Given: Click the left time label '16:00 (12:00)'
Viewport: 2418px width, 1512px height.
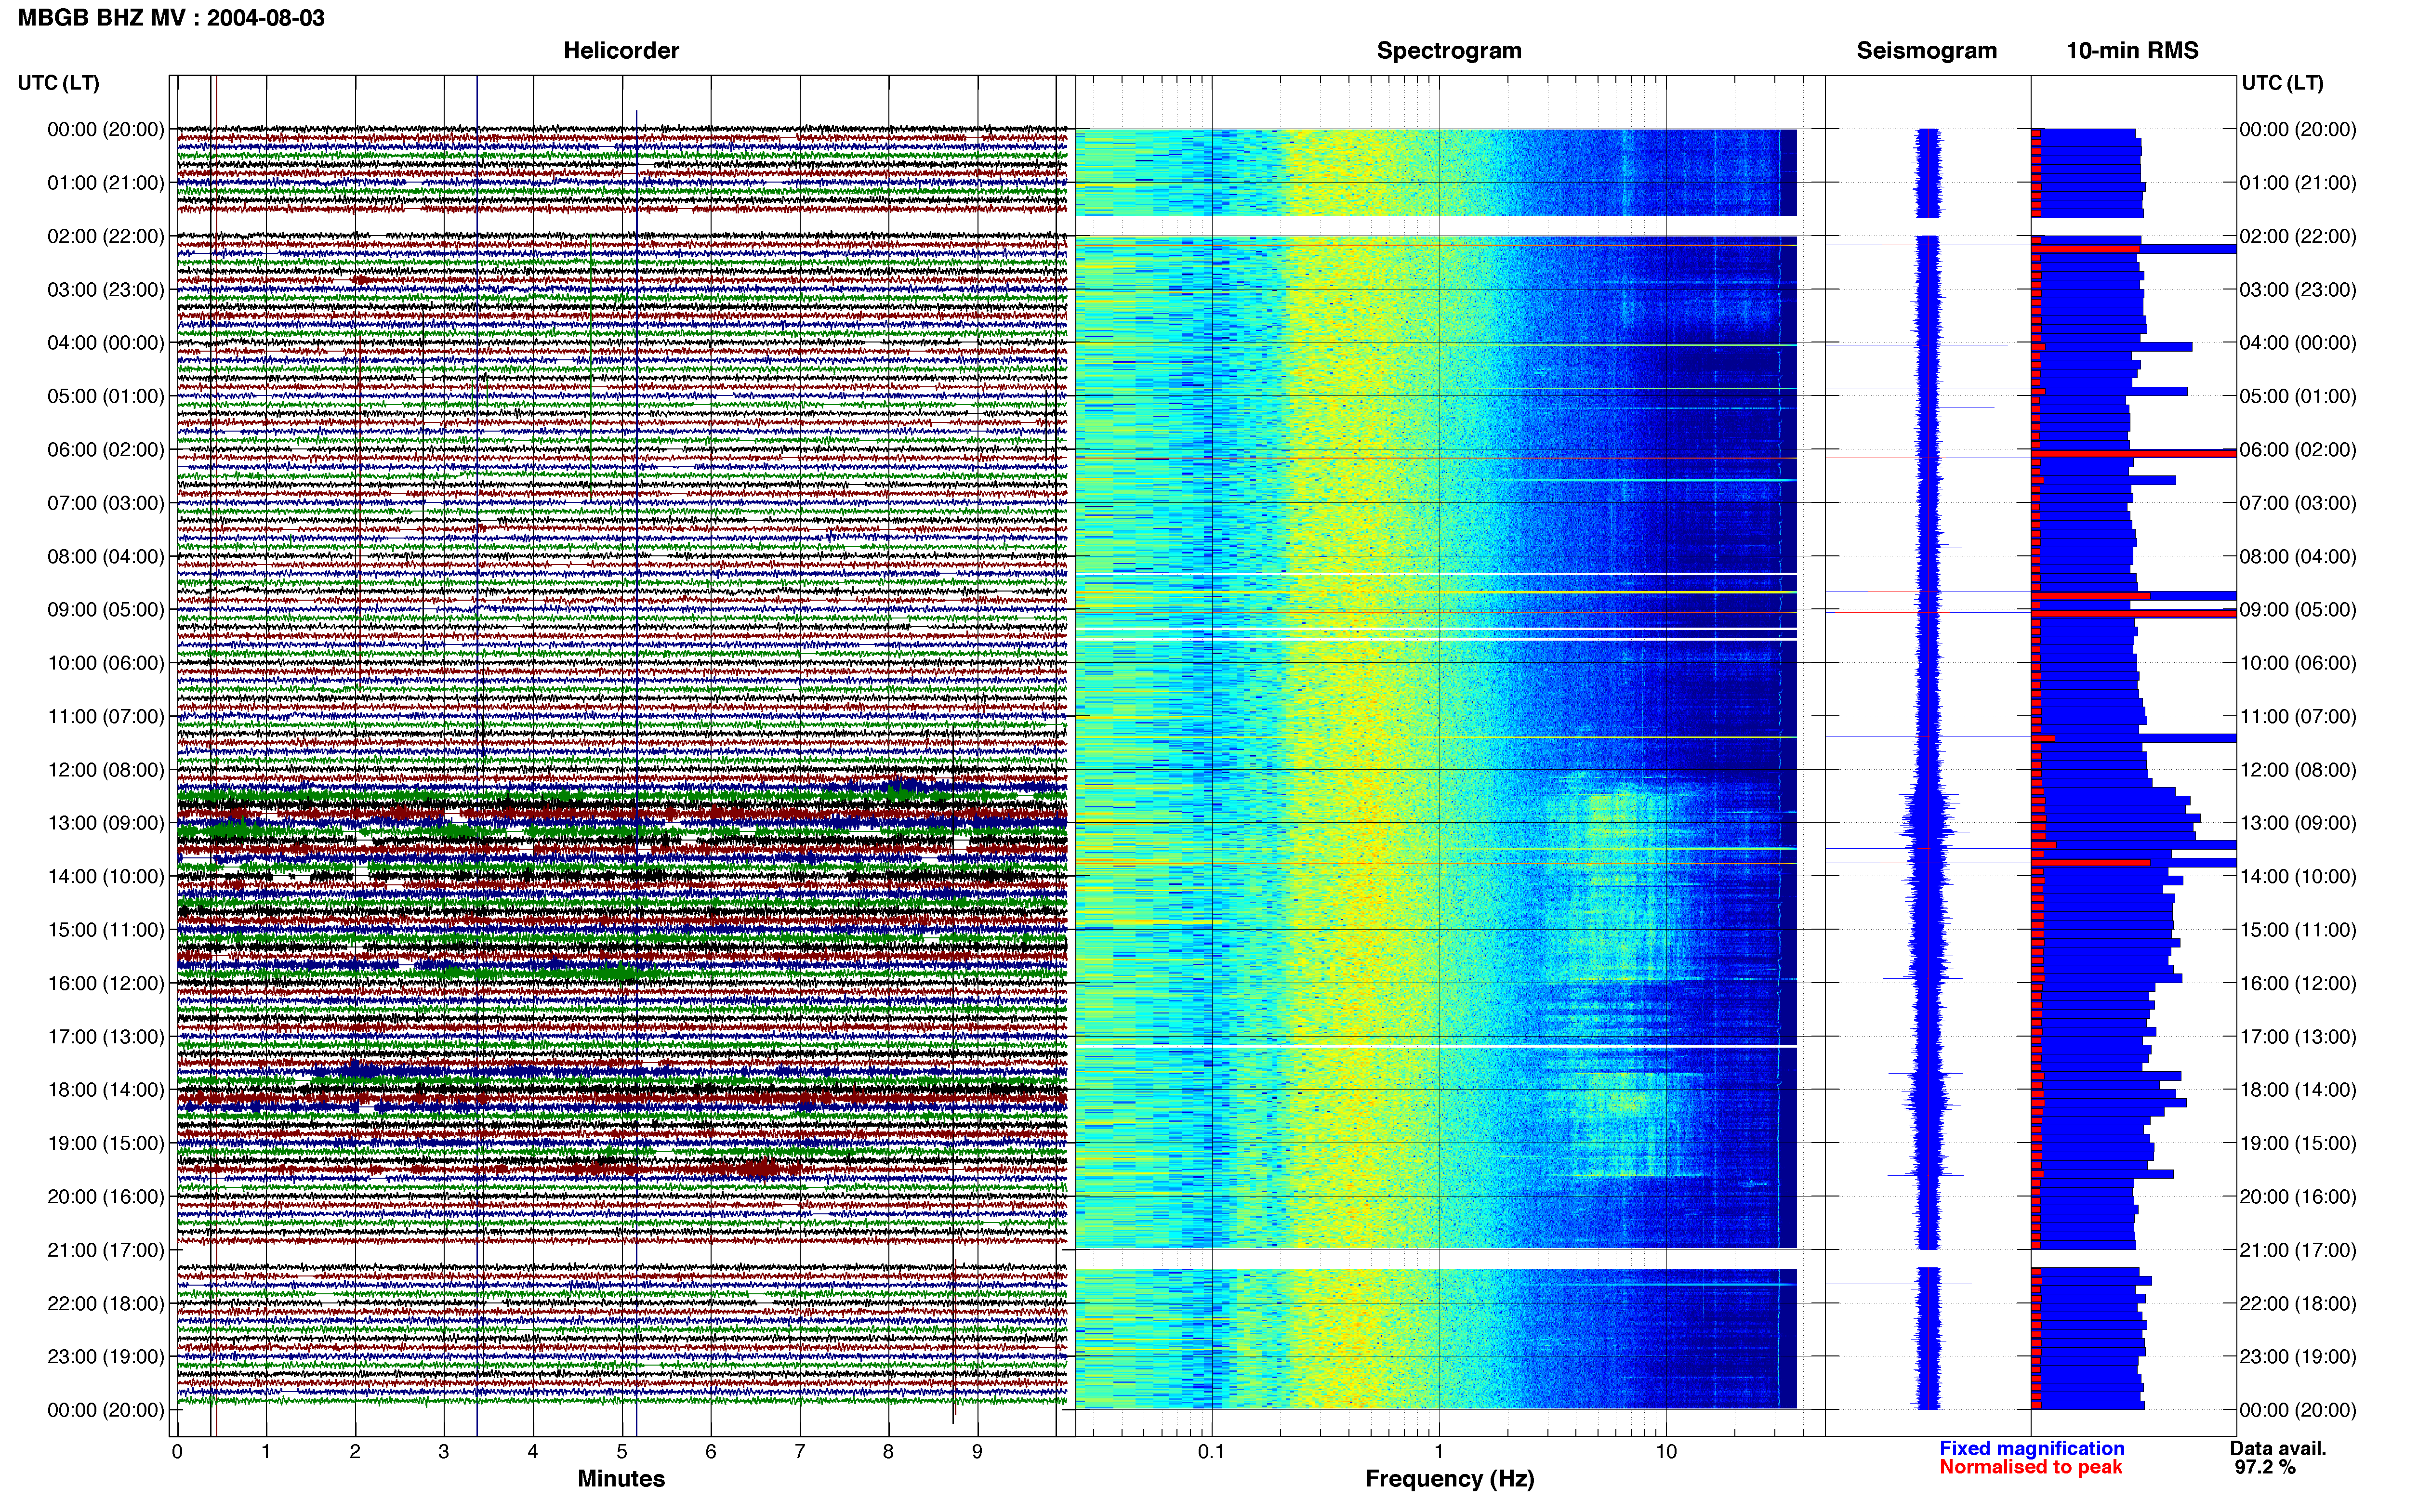Looking at the screenshot, I should [x=106, y=983].
